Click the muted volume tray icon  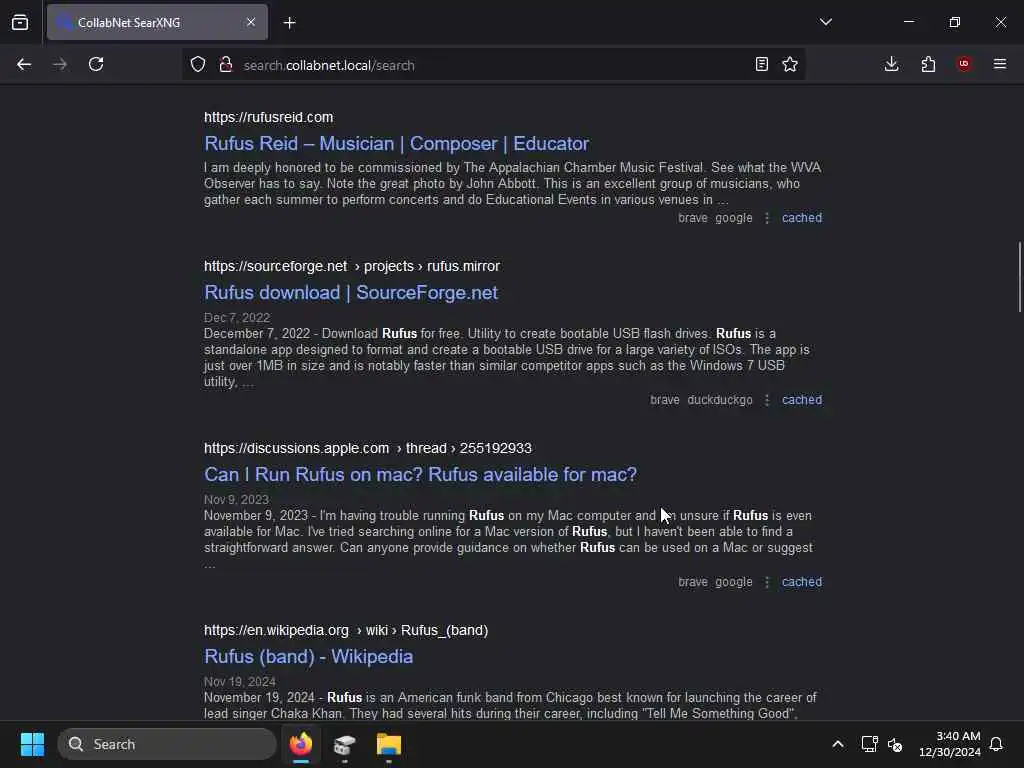point(895,744)
